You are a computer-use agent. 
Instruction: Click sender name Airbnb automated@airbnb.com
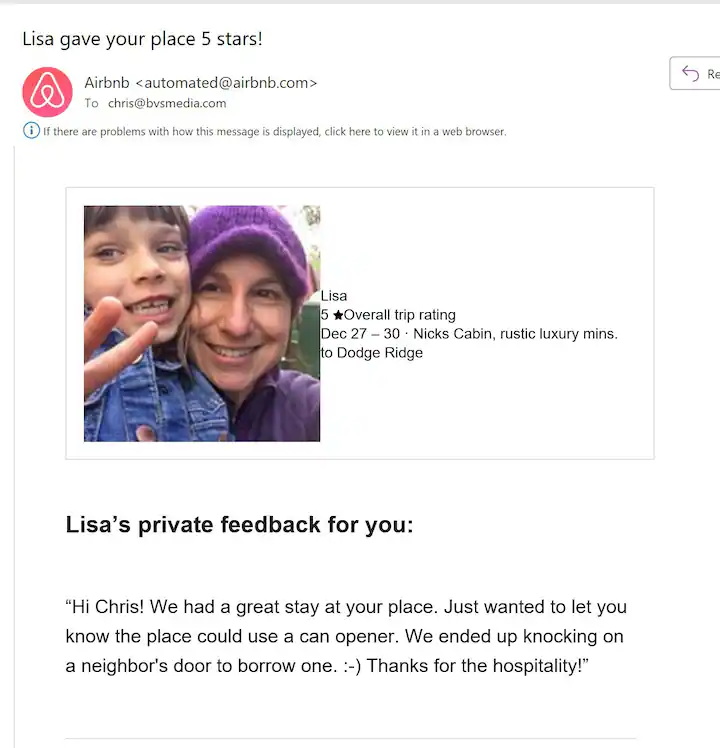click(200, 82)
